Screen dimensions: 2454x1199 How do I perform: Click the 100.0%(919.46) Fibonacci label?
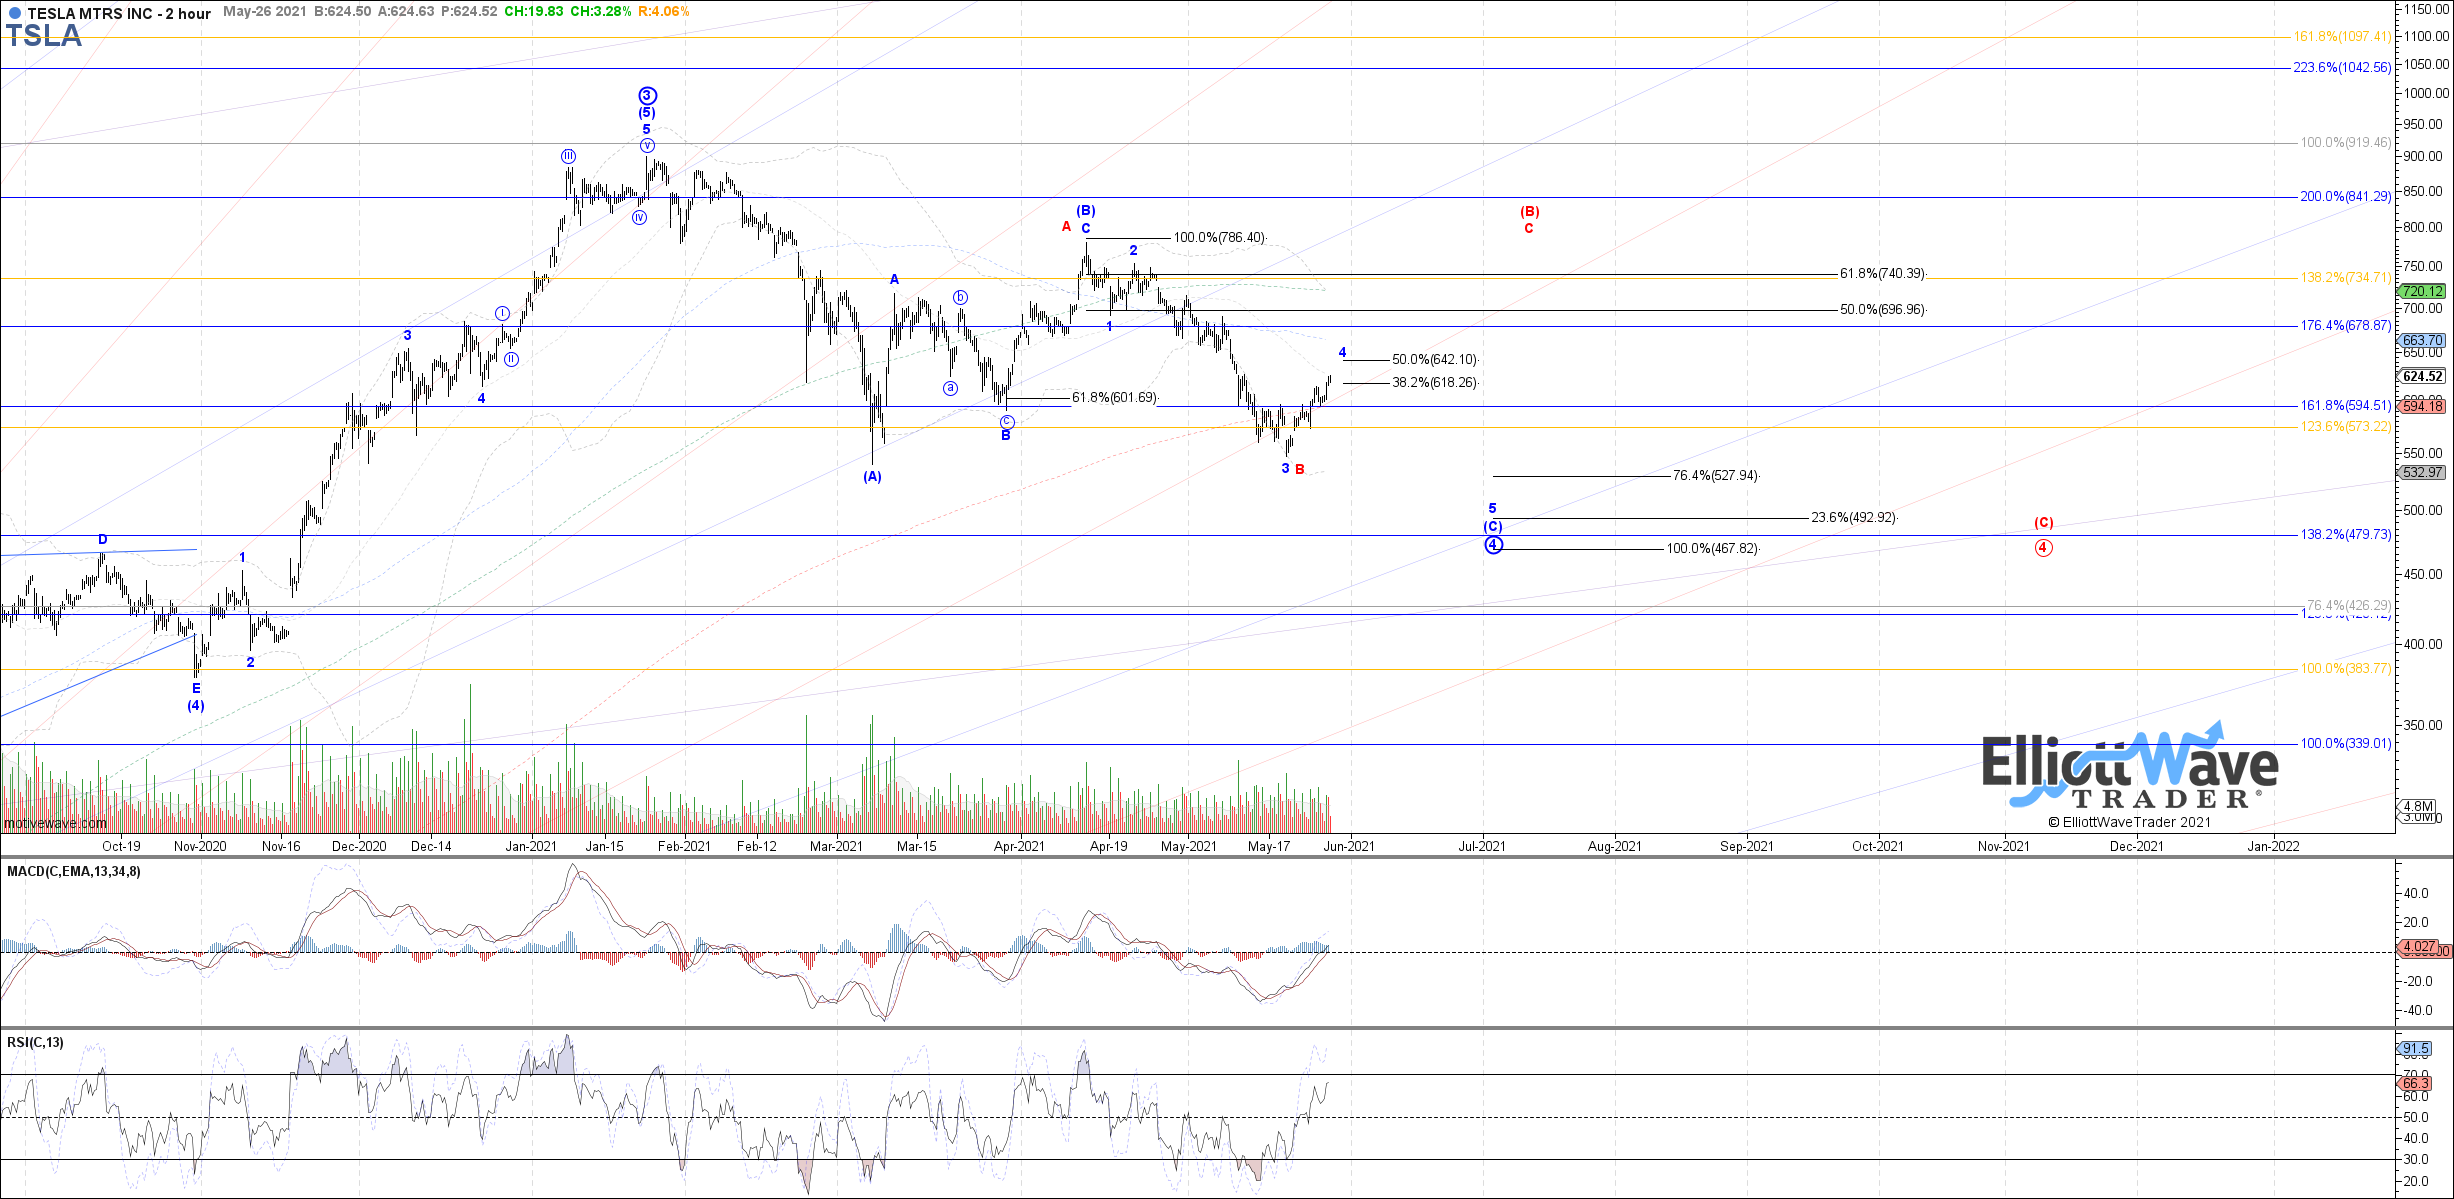(x=2346, y=143)
